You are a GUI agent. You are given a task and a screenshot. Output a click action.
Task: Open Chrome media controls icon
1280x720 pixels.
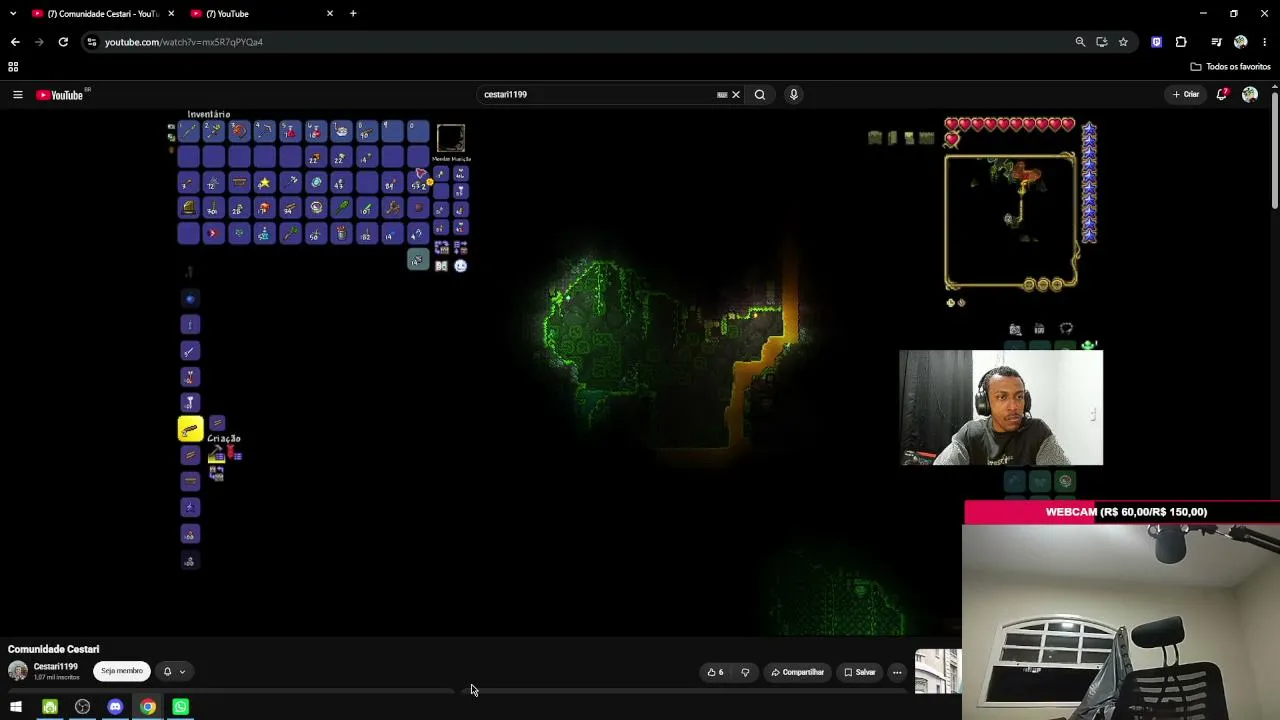pyautogui.click(x=1216, y=42)
